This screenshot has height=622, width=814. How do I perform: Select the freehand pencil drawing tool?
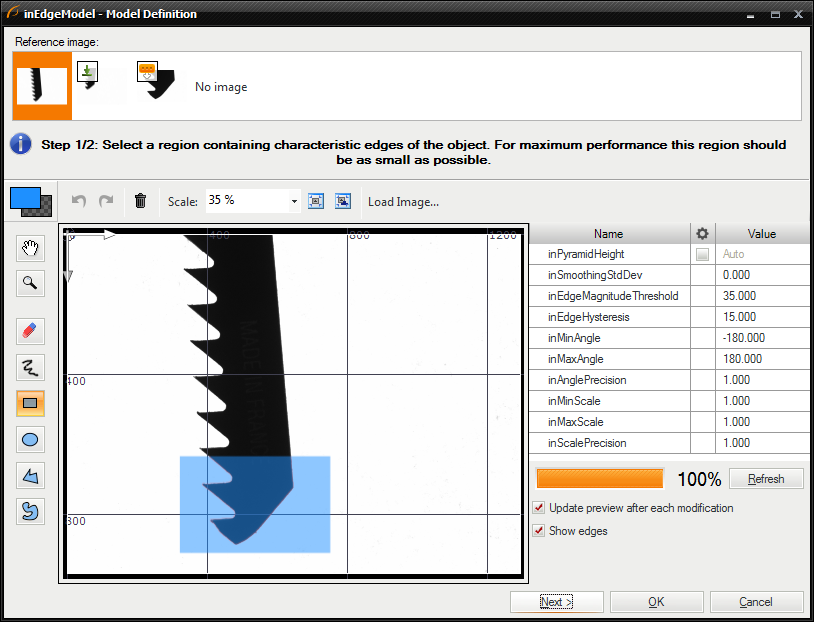31,367
